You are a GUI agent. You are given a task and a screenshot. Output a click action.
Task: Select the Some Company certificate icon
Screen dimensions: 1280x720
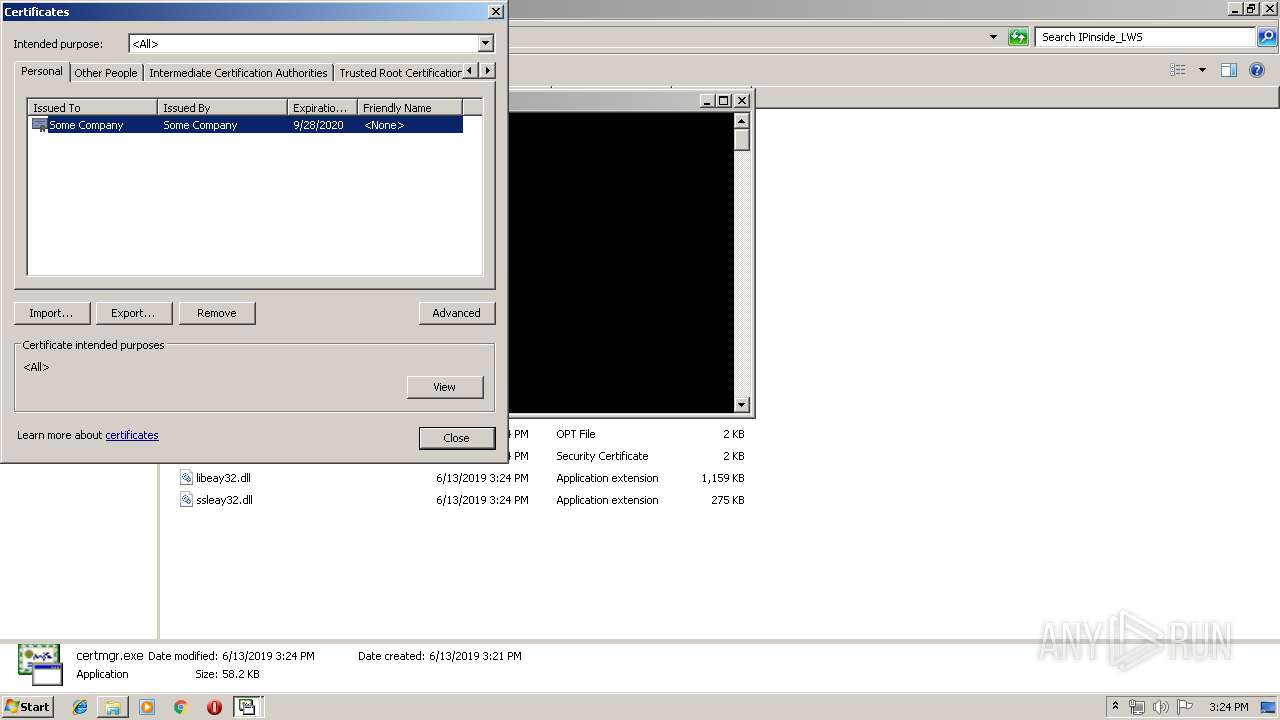point(40,125)
